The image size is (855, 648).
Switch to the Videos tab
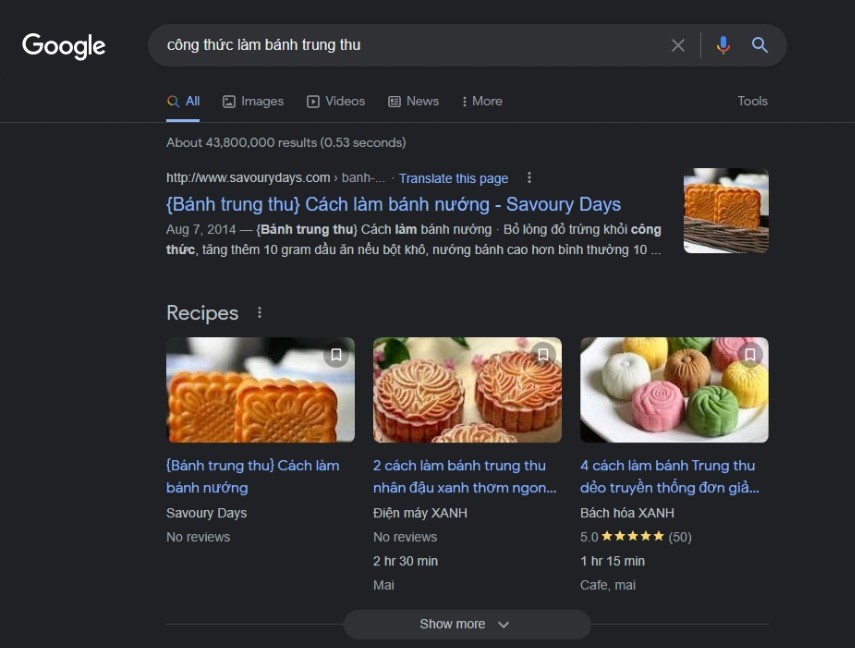(x=336, y=101)
